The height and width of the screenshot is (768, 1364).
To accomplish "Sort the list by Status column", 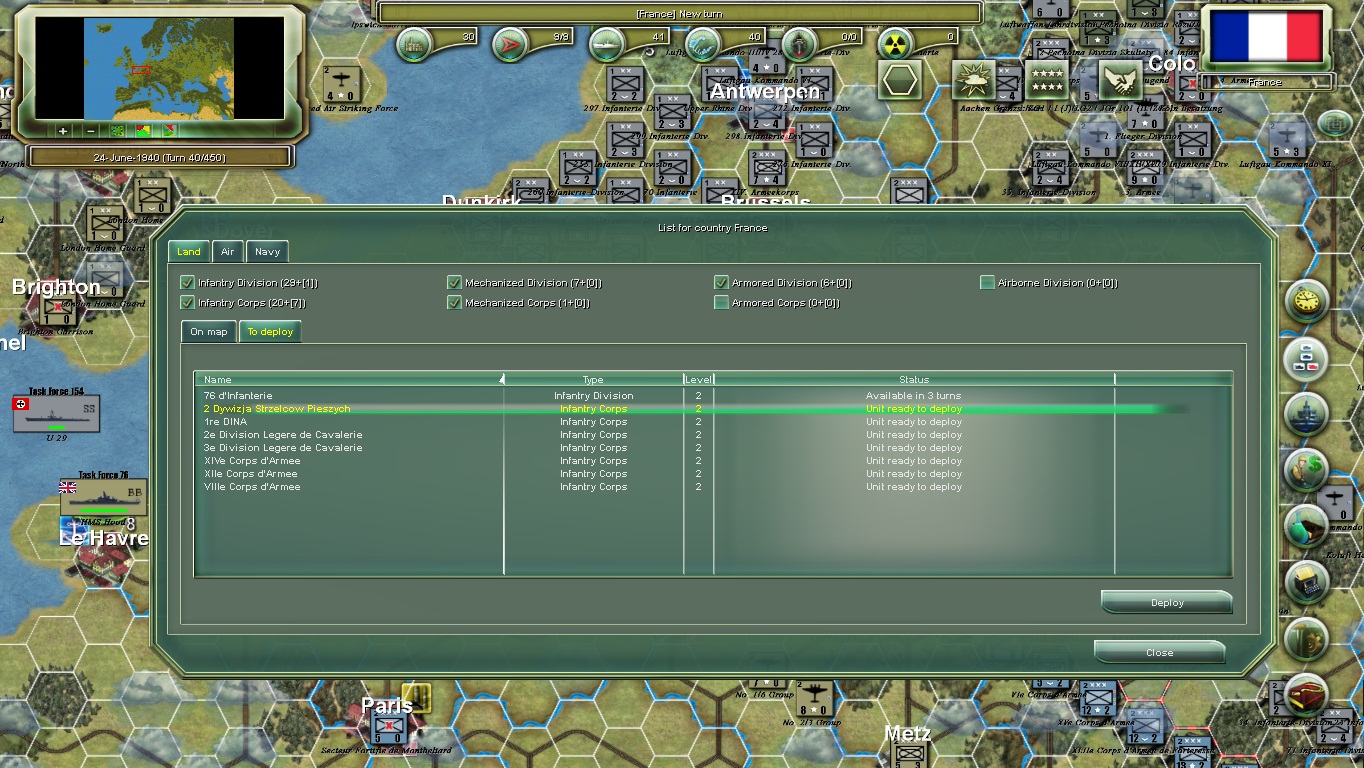I will coord(914,379).
